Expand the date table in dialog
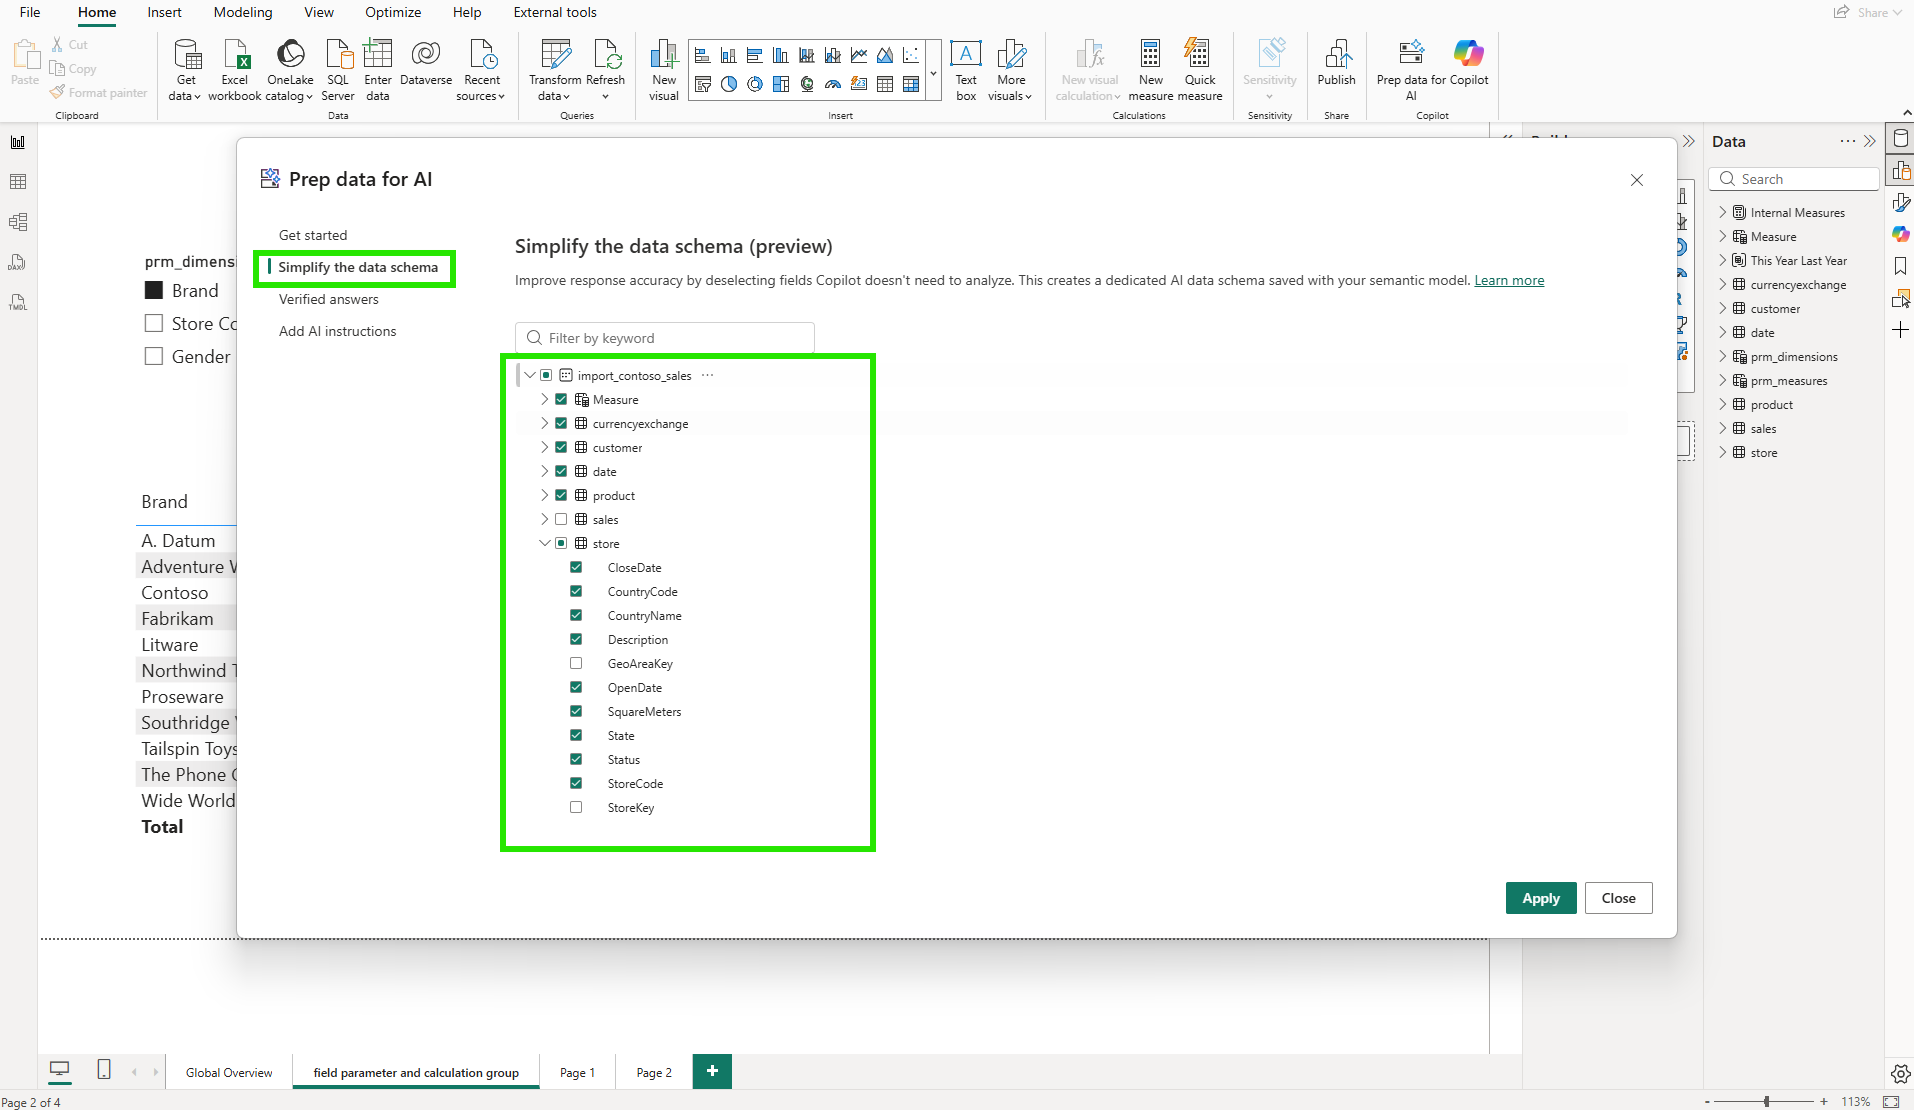The height and width of the screenshot is (1110, 1914). point(545,471)
